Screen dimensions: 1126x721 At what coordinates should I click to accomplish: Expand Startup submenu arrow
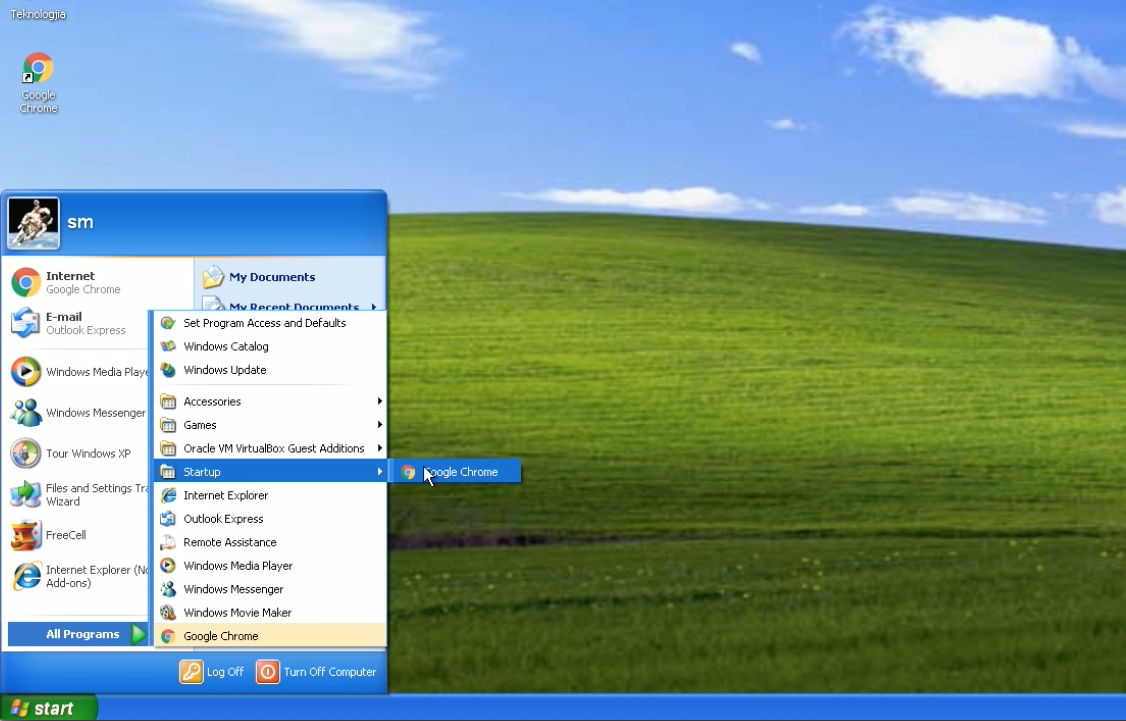tap(379, 472)
